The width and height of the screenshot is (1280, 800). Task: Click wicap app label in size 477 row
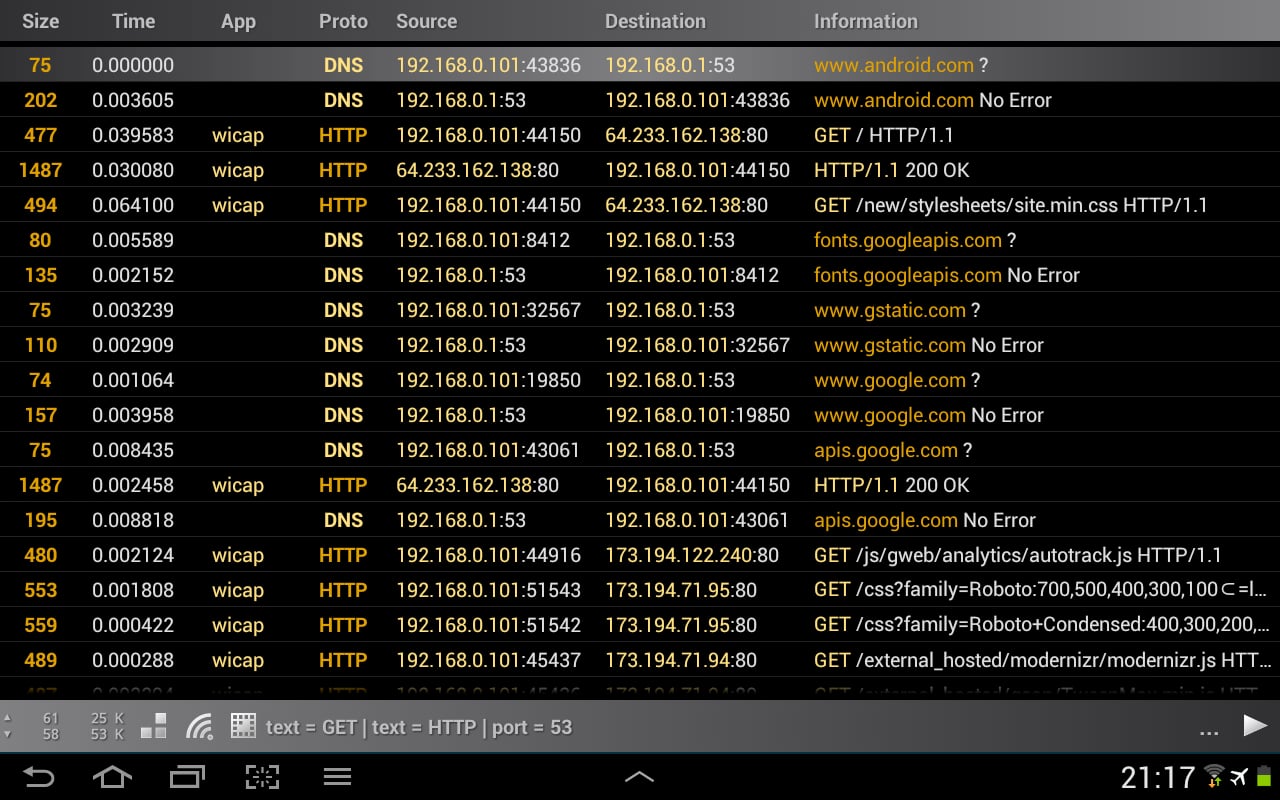coord(238,135)
